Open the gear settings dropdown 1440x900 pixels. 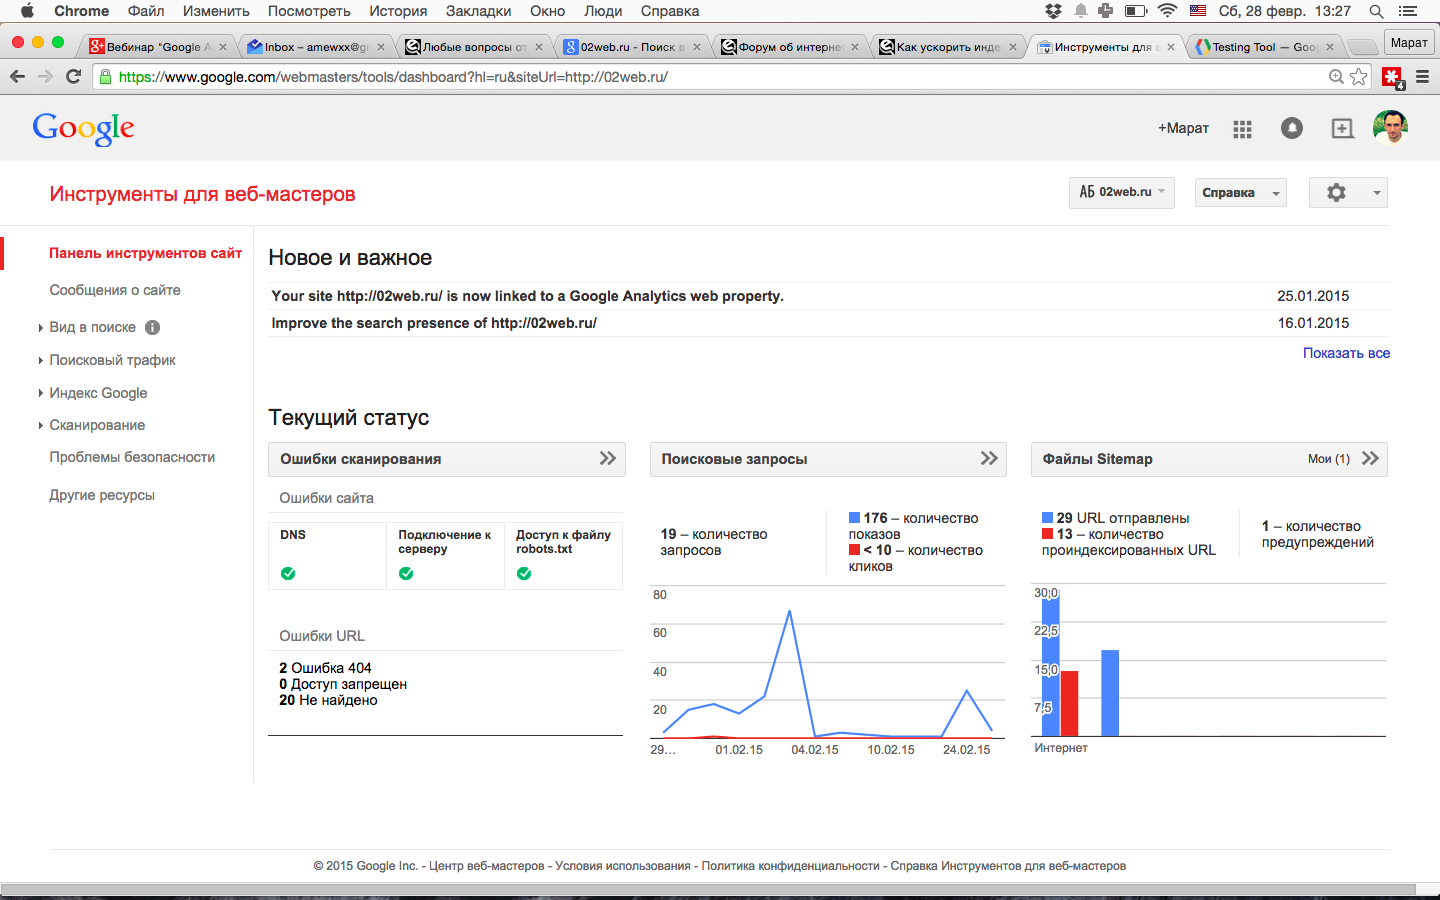(1347, 193)
